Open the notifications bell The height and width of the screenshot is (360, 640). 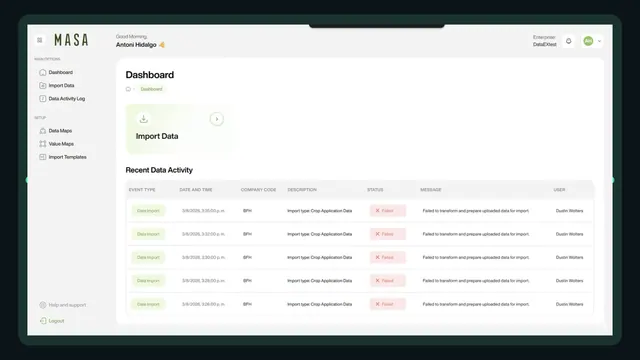(569, 41)
